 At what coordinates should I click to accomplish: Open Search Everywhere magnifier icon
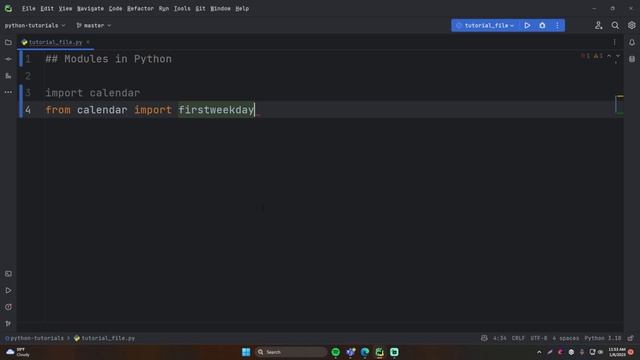point(615,25)
